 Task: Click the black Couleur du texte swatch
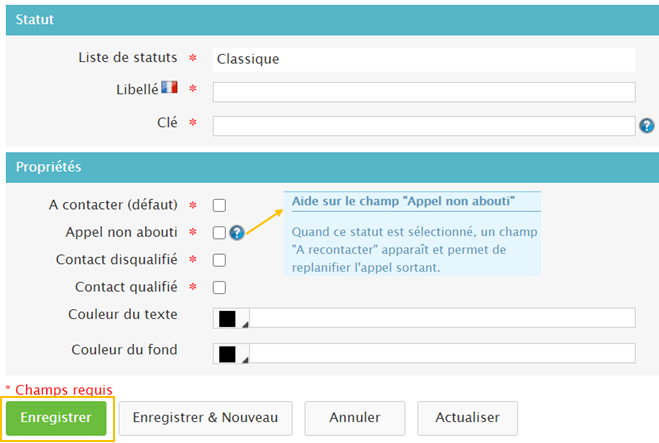pyautogui.click(x=227, y=318)
